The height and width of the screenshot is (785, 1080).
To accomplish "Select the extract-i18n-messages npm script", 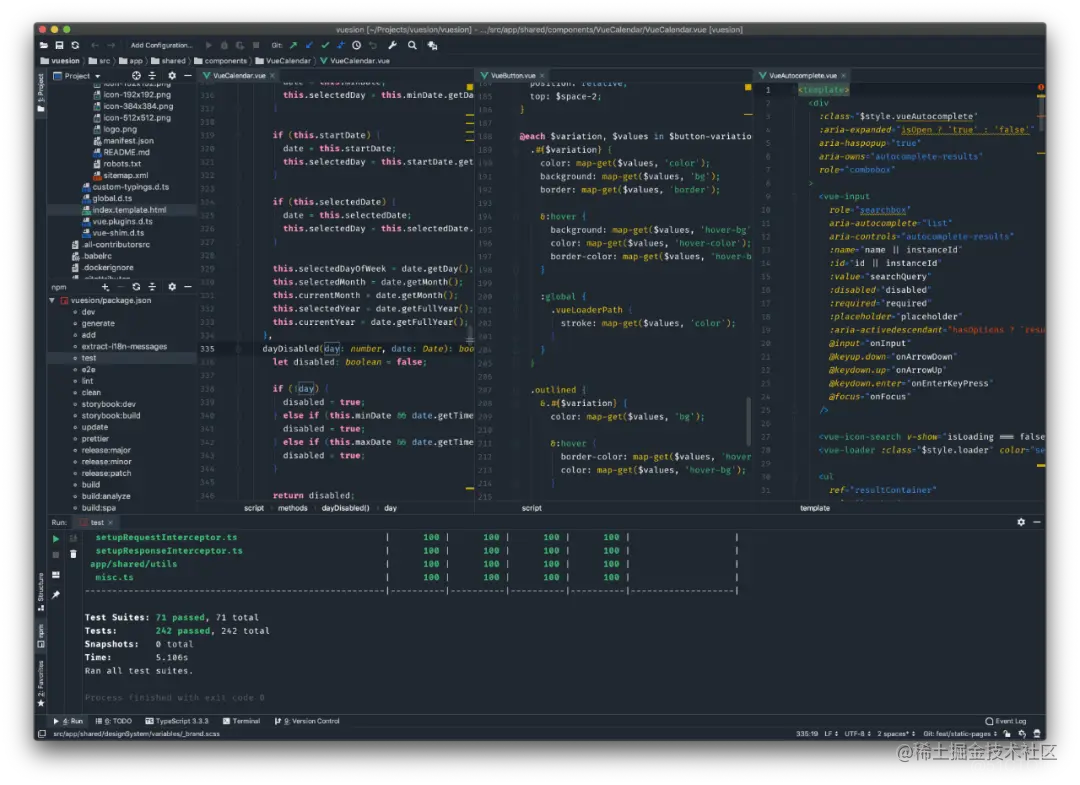I will coord(124,347).
